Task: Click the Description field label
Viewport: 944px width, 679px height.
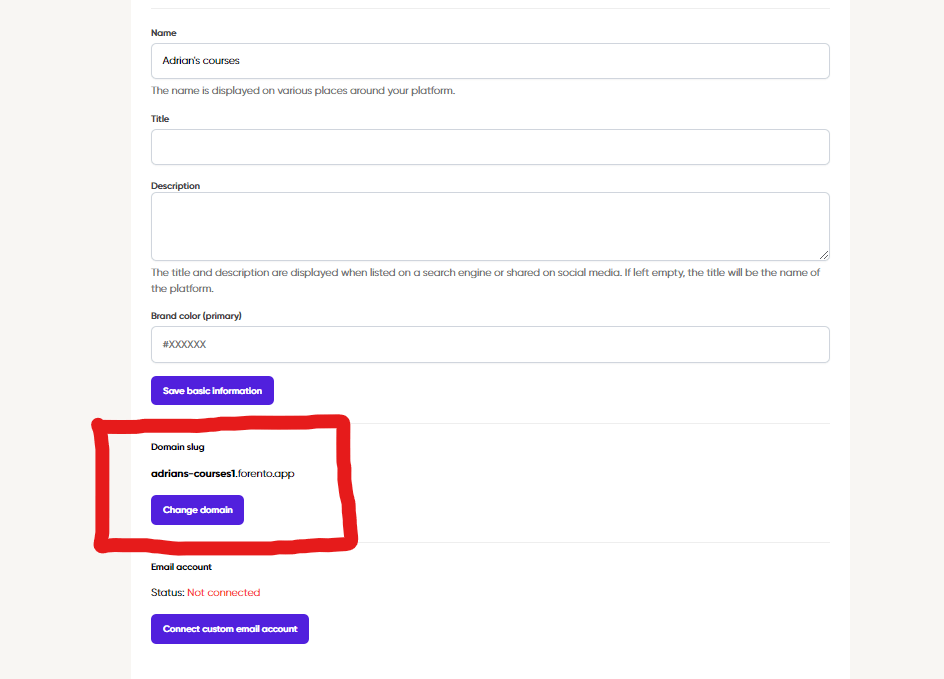Action: point(175,186)
